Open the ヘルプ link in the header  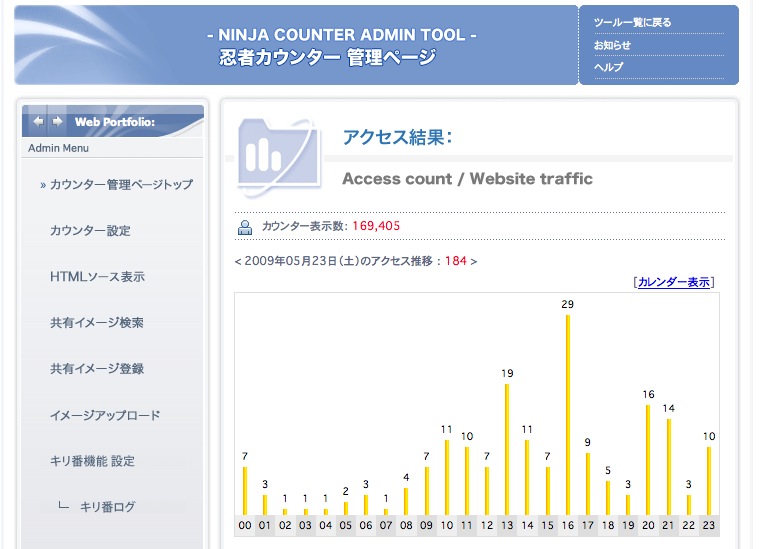608,67
